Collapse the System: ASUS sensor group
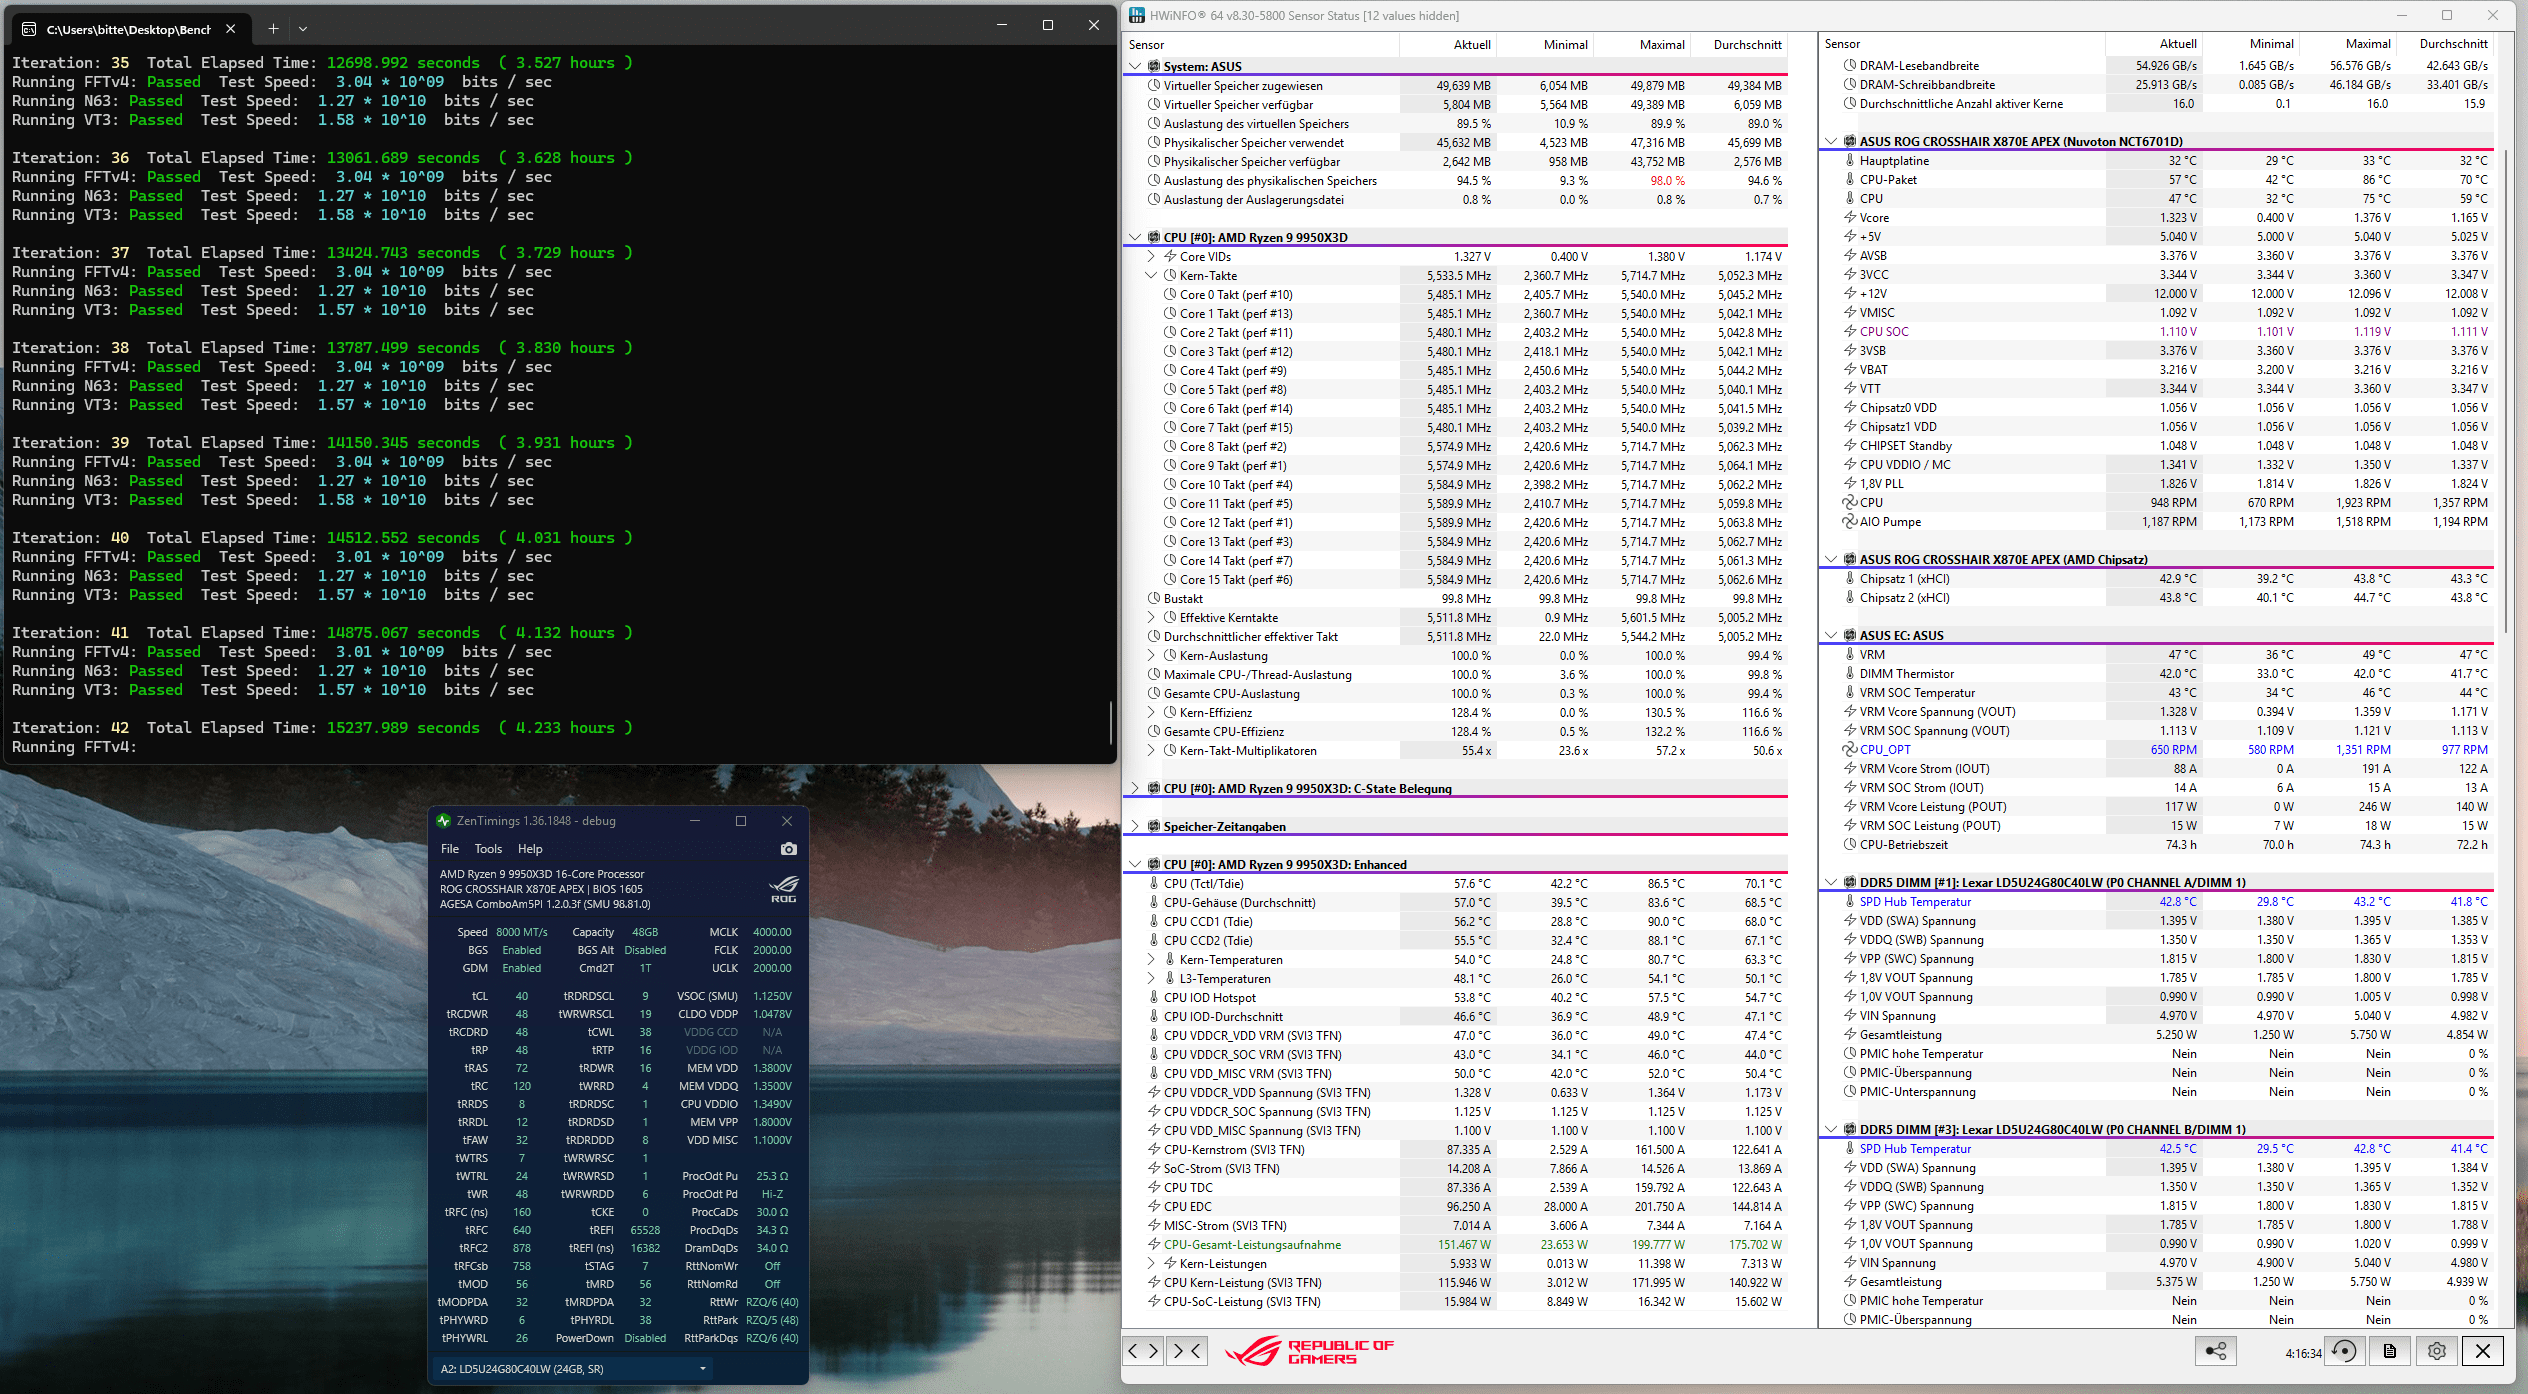 coord(1135,66)
